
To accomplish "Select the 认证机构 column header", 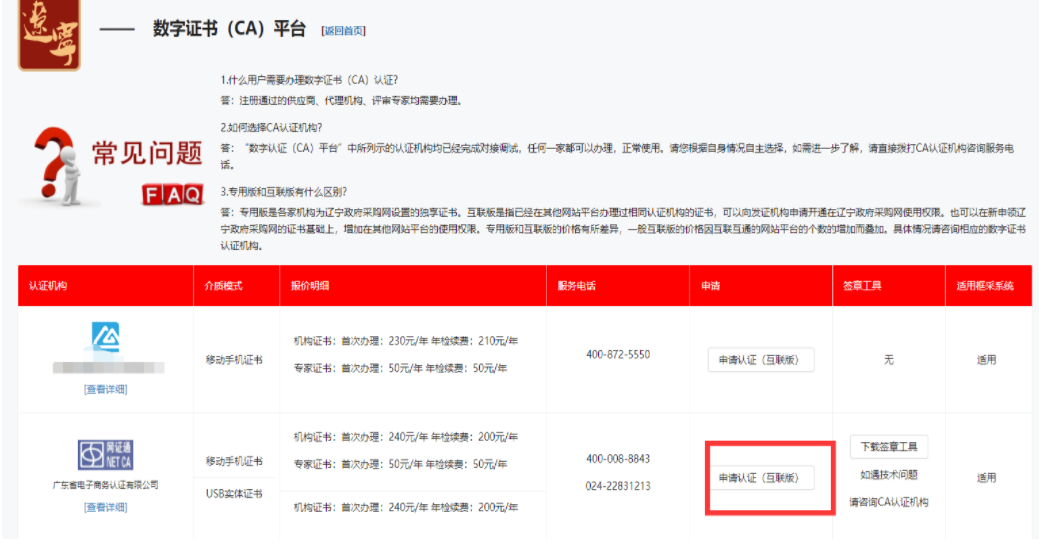I will pos(49,286).
